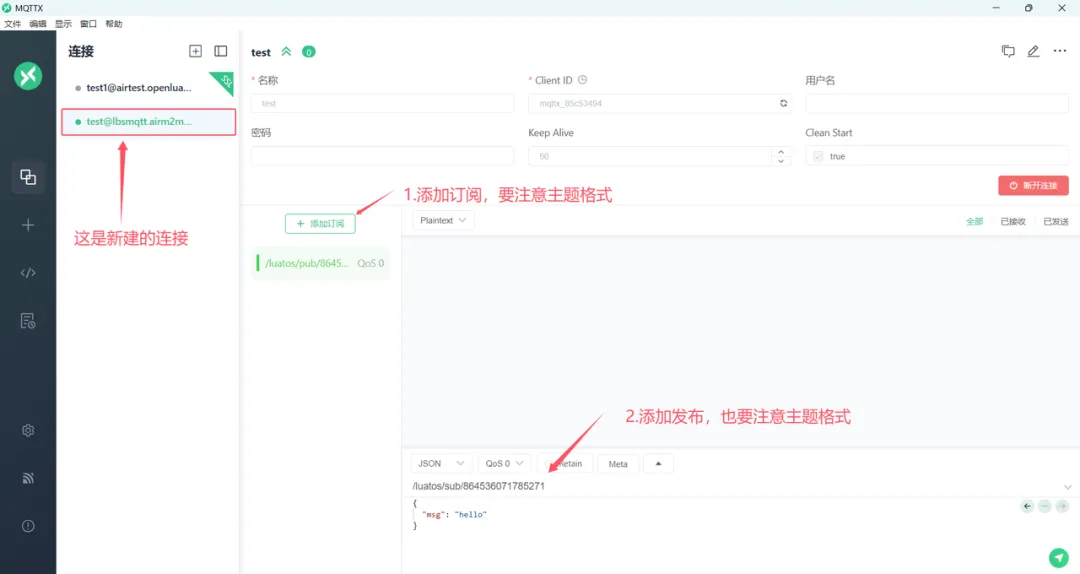Open the Settings gear in sidebar
Image resolution: width=1080 pixels, height=574 pixels.
[28, 431]
